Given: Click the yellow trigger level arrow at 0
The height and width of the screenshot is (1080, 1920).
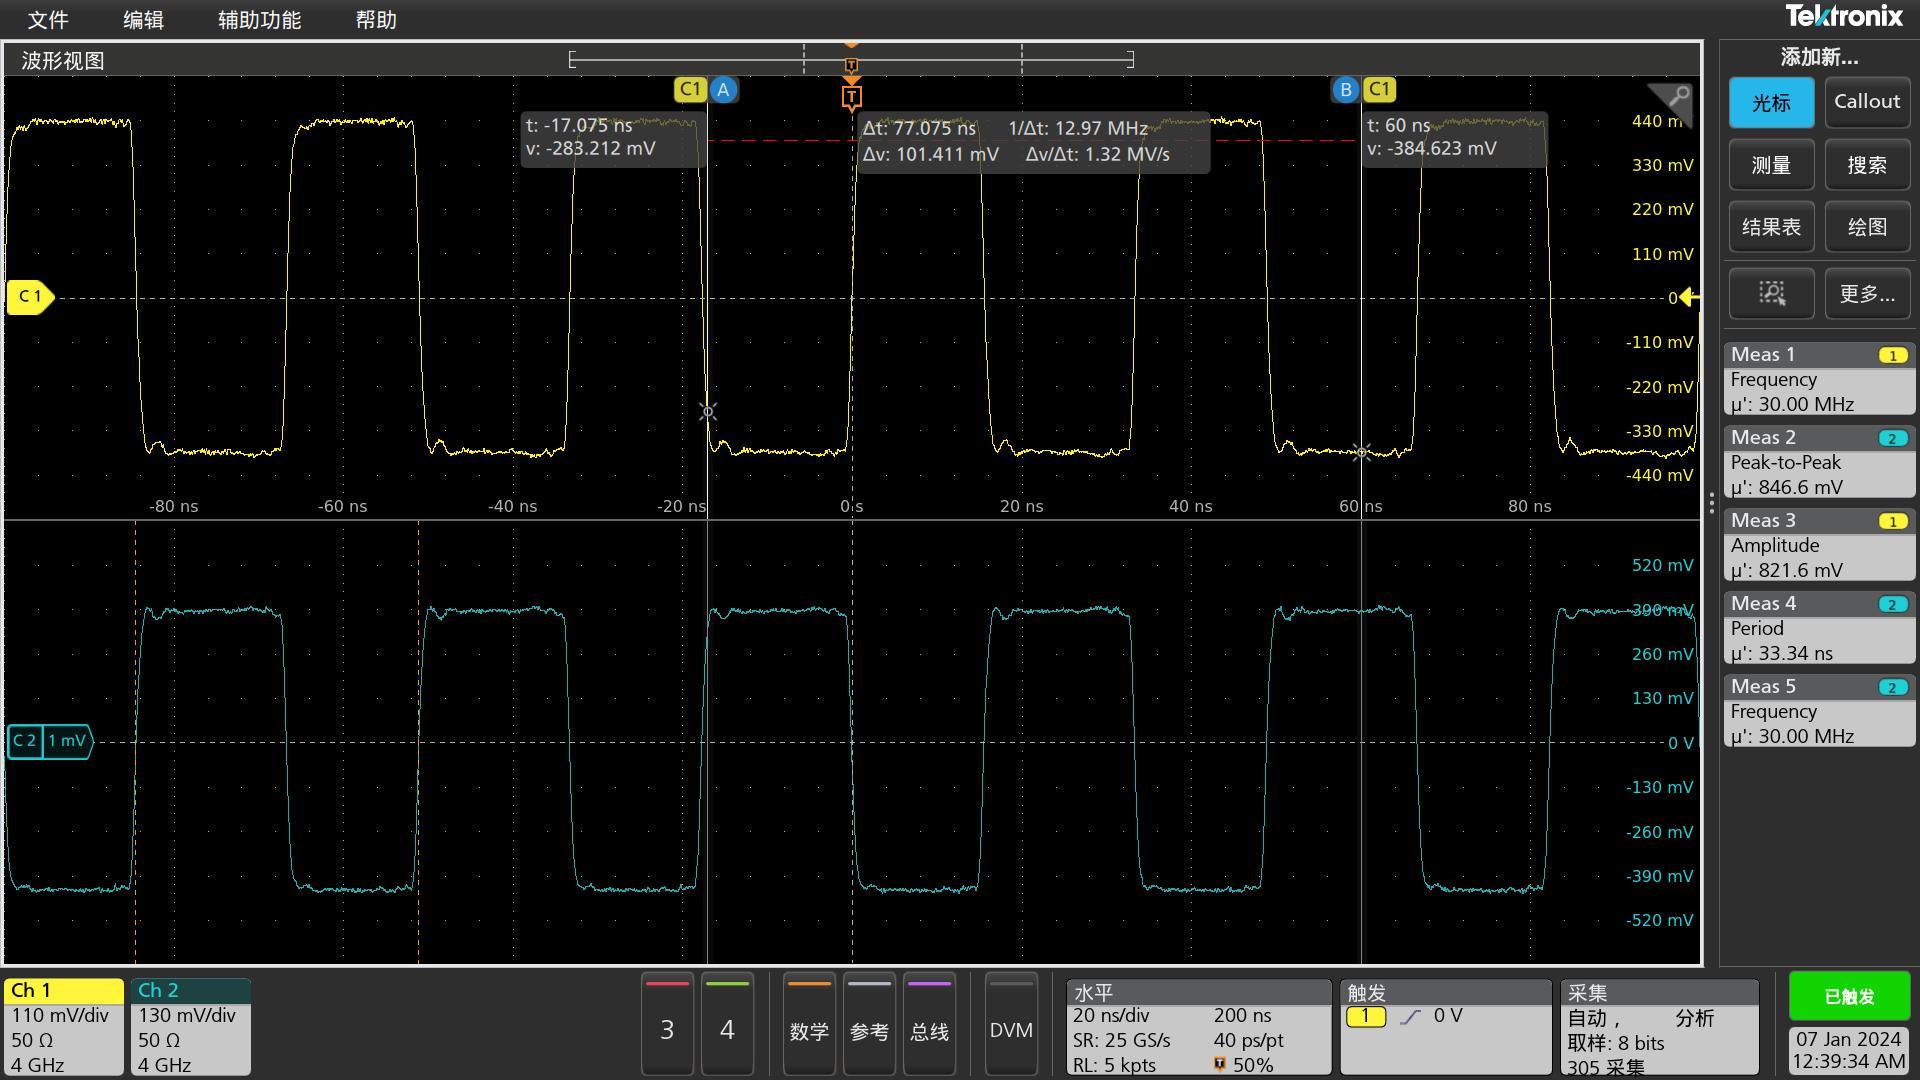Looking at the screenshot, I should pyautogui.click(x=1688, y=297).
